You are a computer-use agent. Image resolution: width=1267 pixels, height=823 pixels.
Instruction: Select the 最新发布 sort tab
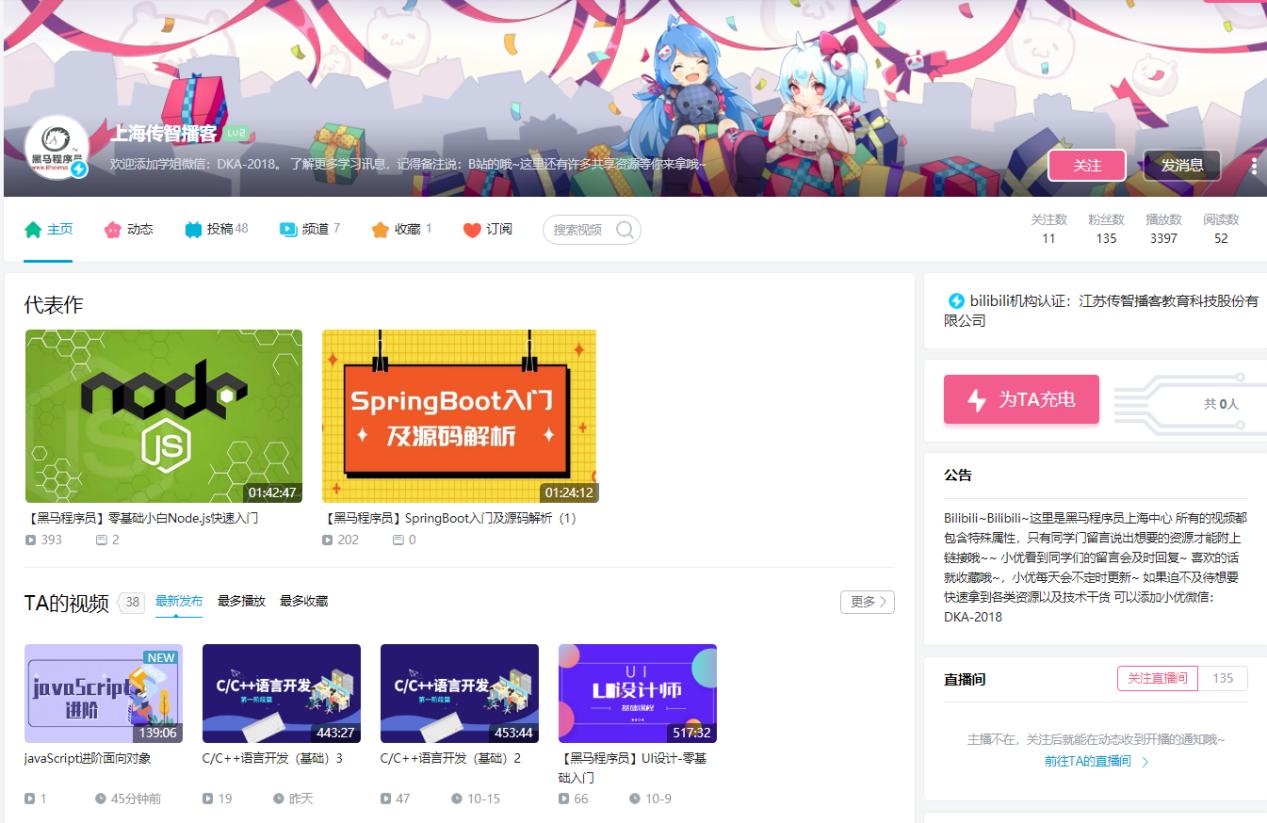pyautogui.click(x=179, y=601)
